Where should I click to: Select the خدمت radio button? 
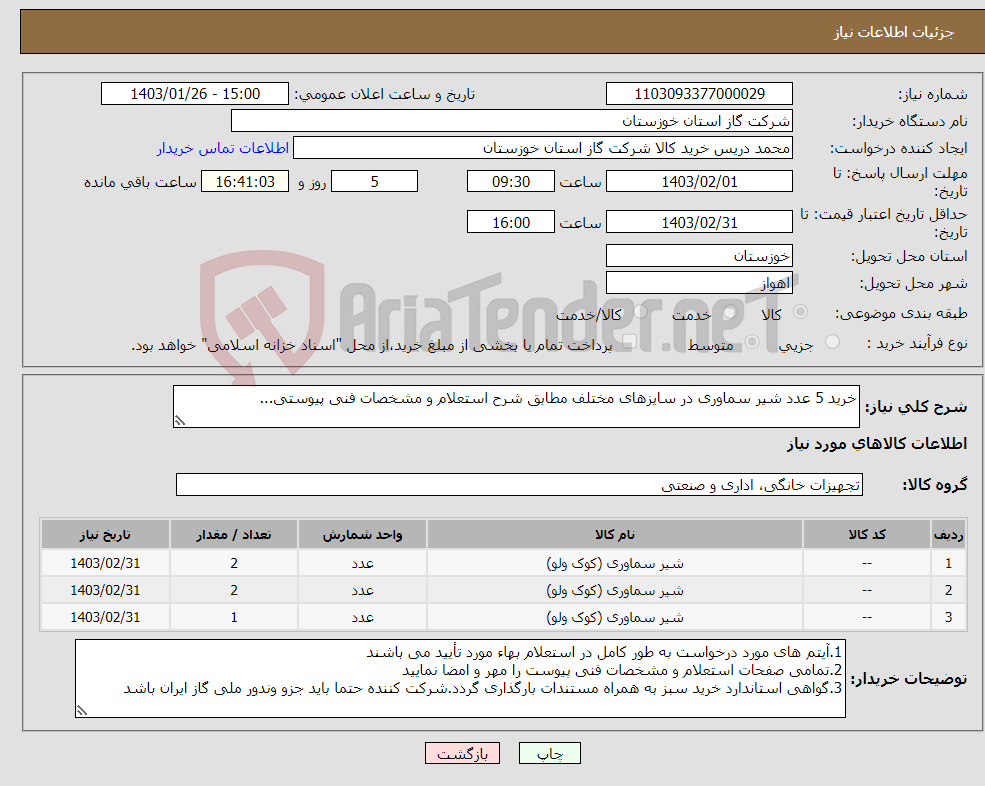(x=729, y=312)
